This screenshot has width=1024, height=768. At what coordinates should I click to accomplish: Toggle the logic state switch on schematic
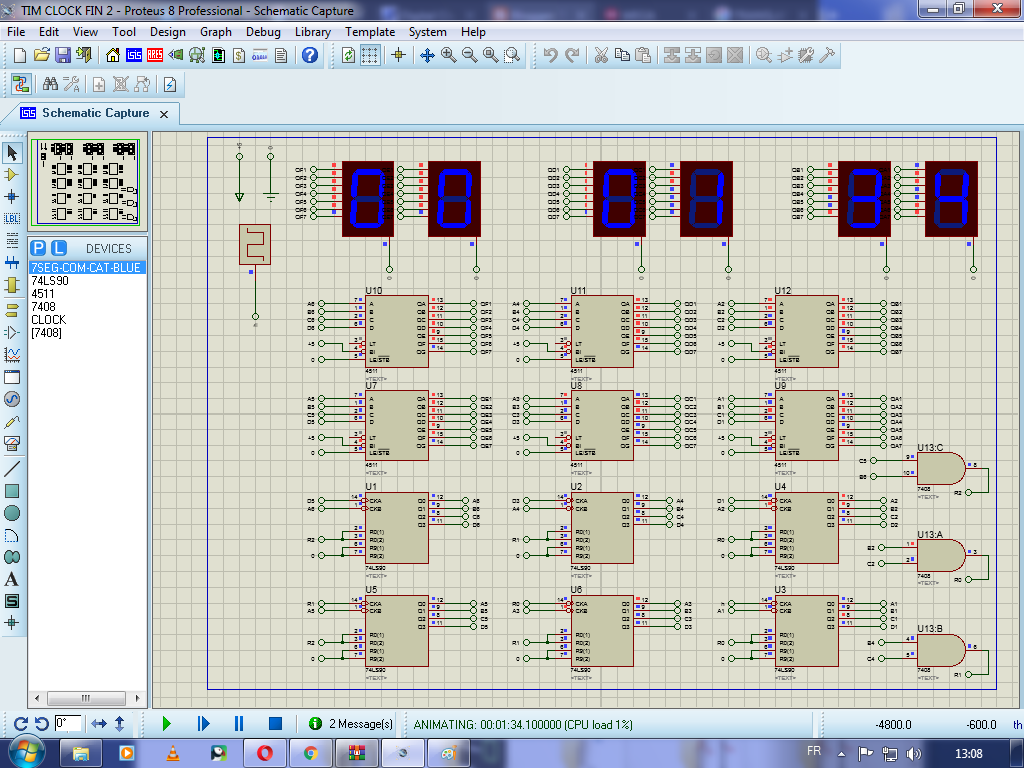[255, 245]
